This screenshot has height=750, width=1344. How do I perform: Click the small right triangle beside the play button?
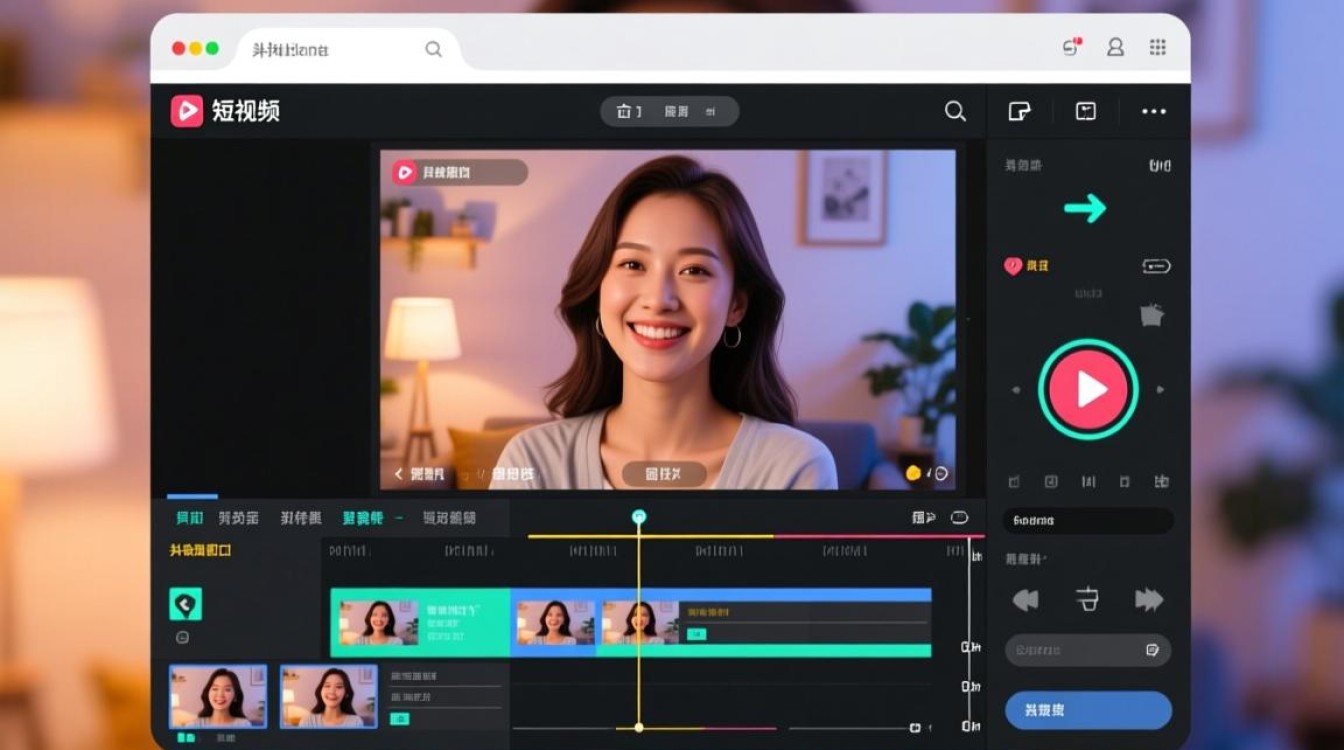coord(1160,390)
